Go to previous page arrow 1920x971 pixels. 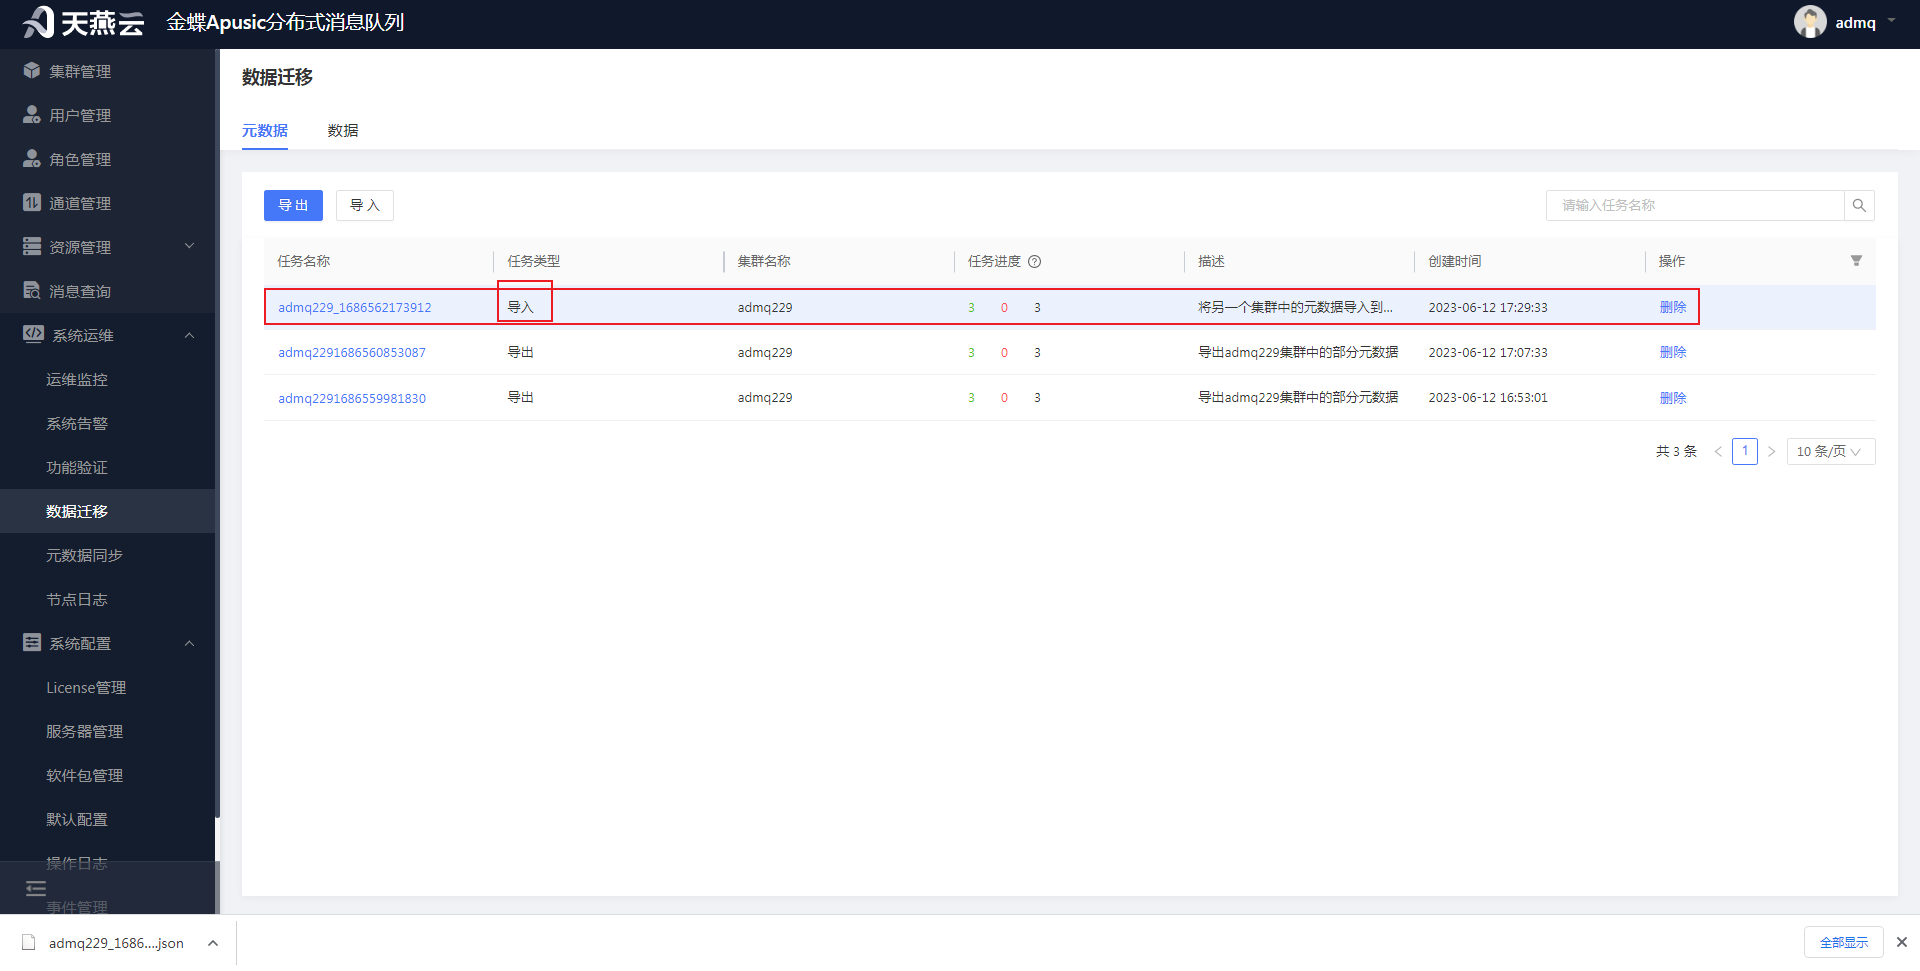pos(1718,452)
